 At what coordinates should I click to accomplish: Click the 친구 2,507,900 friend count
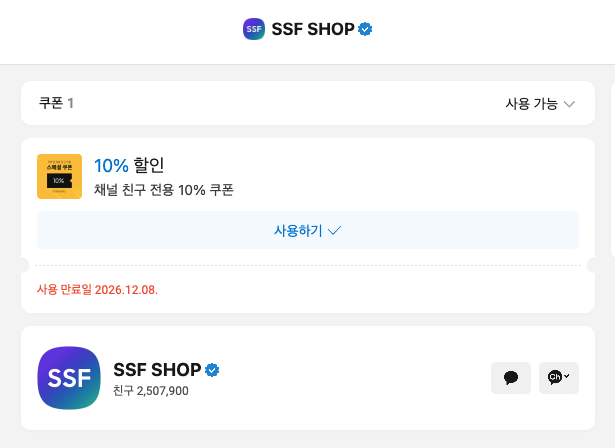click(x=151, y=390)
